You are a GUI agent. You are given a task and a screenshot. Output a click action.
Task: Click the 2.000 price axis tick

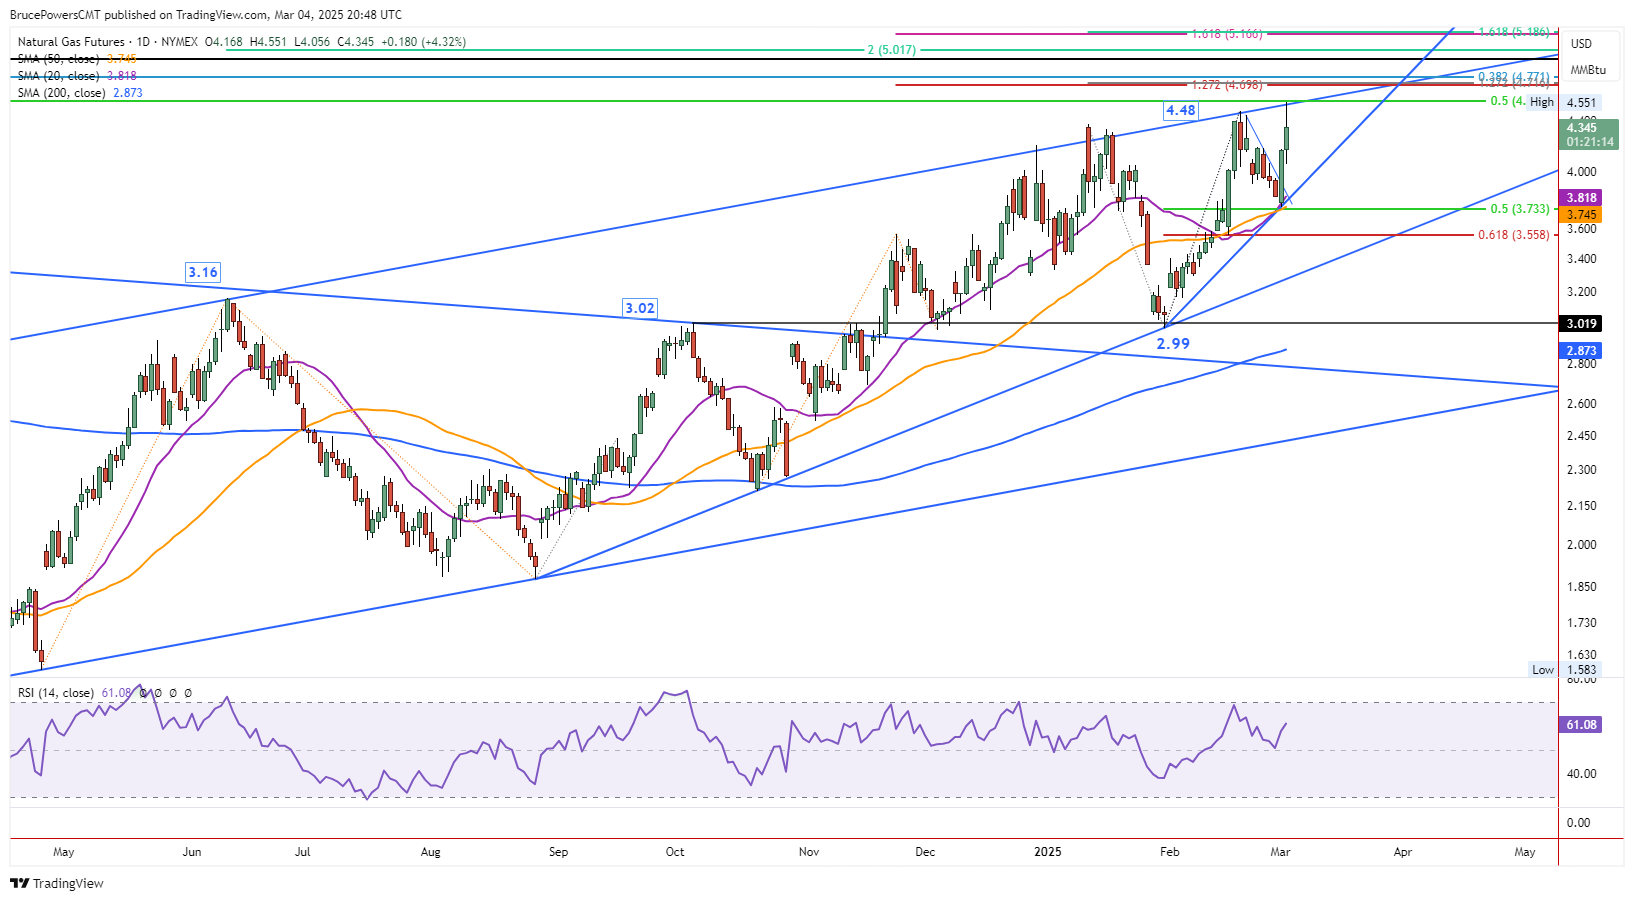click(x=1582, y=545)
